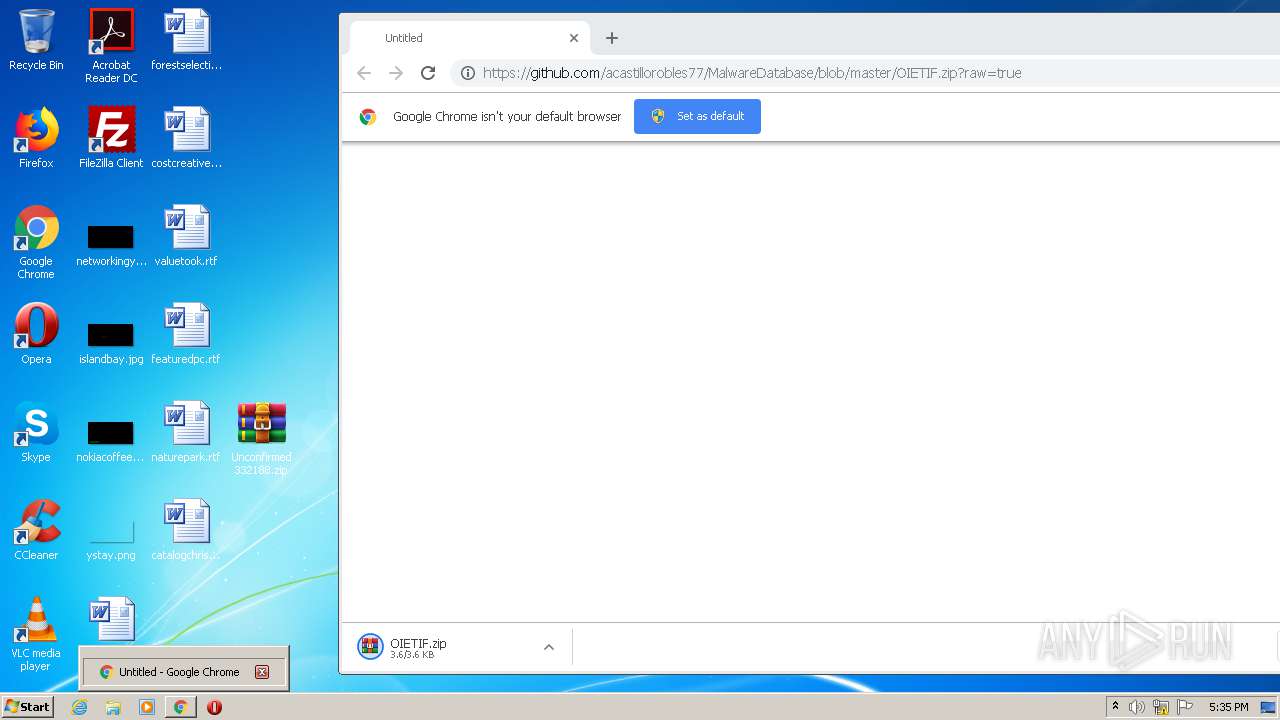Open Windows Explorer from the taskbar
The image size is (1280, 720).
pyautogui.click(x=113, y=707)
